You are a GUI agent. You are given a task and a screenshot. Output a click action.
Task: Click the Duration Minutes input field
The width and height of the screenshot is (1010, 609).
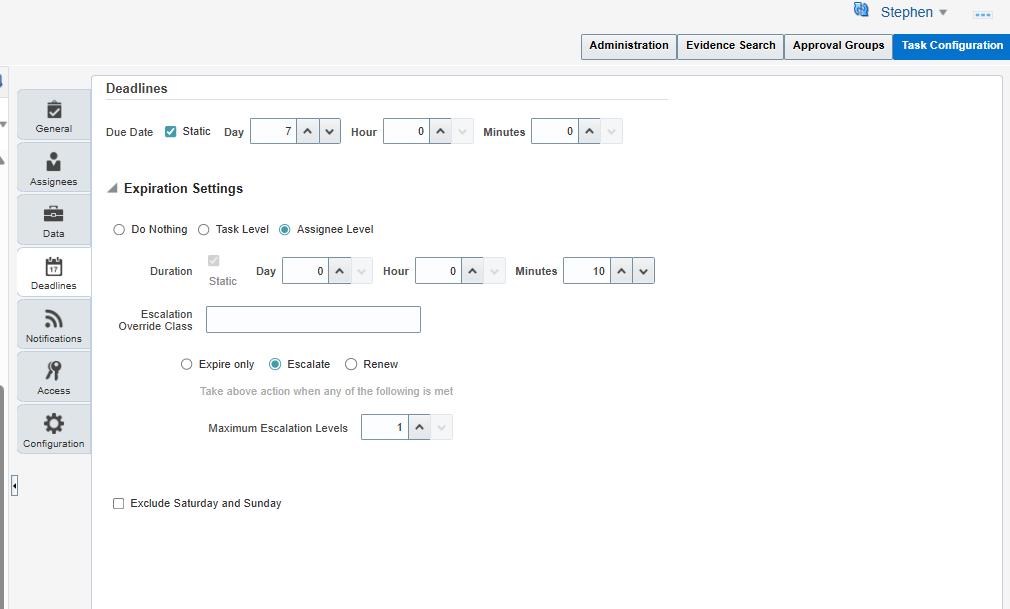pos(587,271)
